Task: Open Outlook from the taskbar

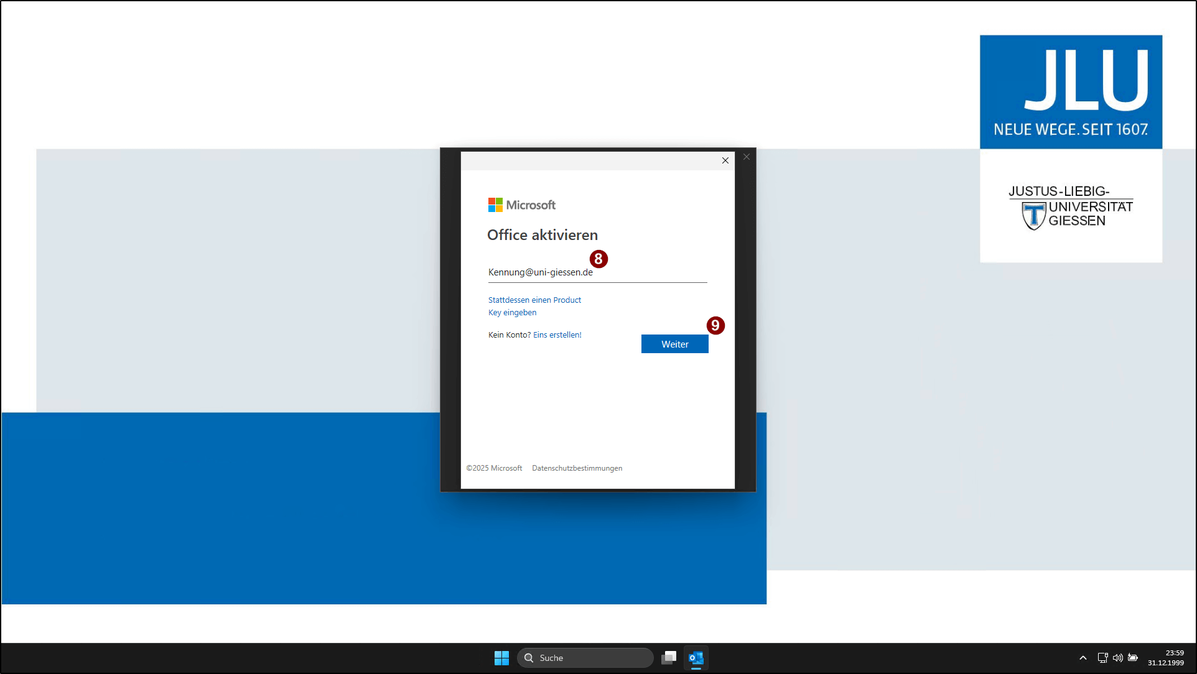Action: coord(695,658)
